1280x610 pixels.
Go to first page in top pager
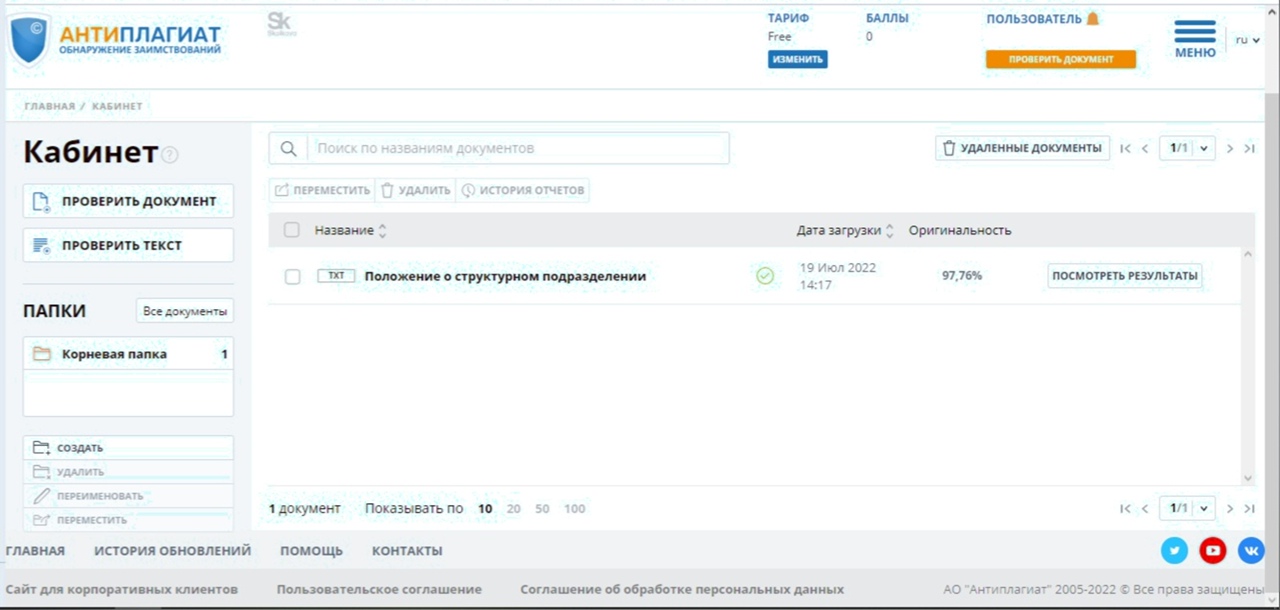coord(1125,148)
